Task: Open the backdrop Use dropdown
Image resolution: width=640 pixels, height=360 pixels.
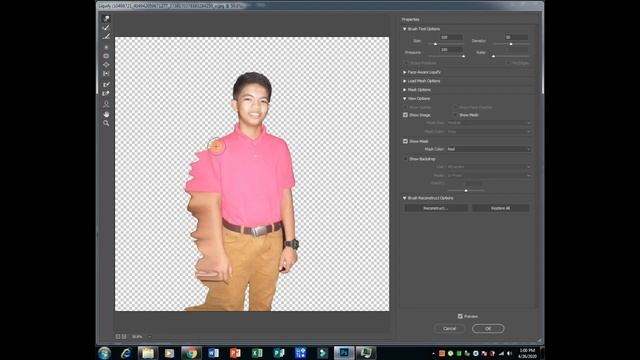Action: coord(489,167)
